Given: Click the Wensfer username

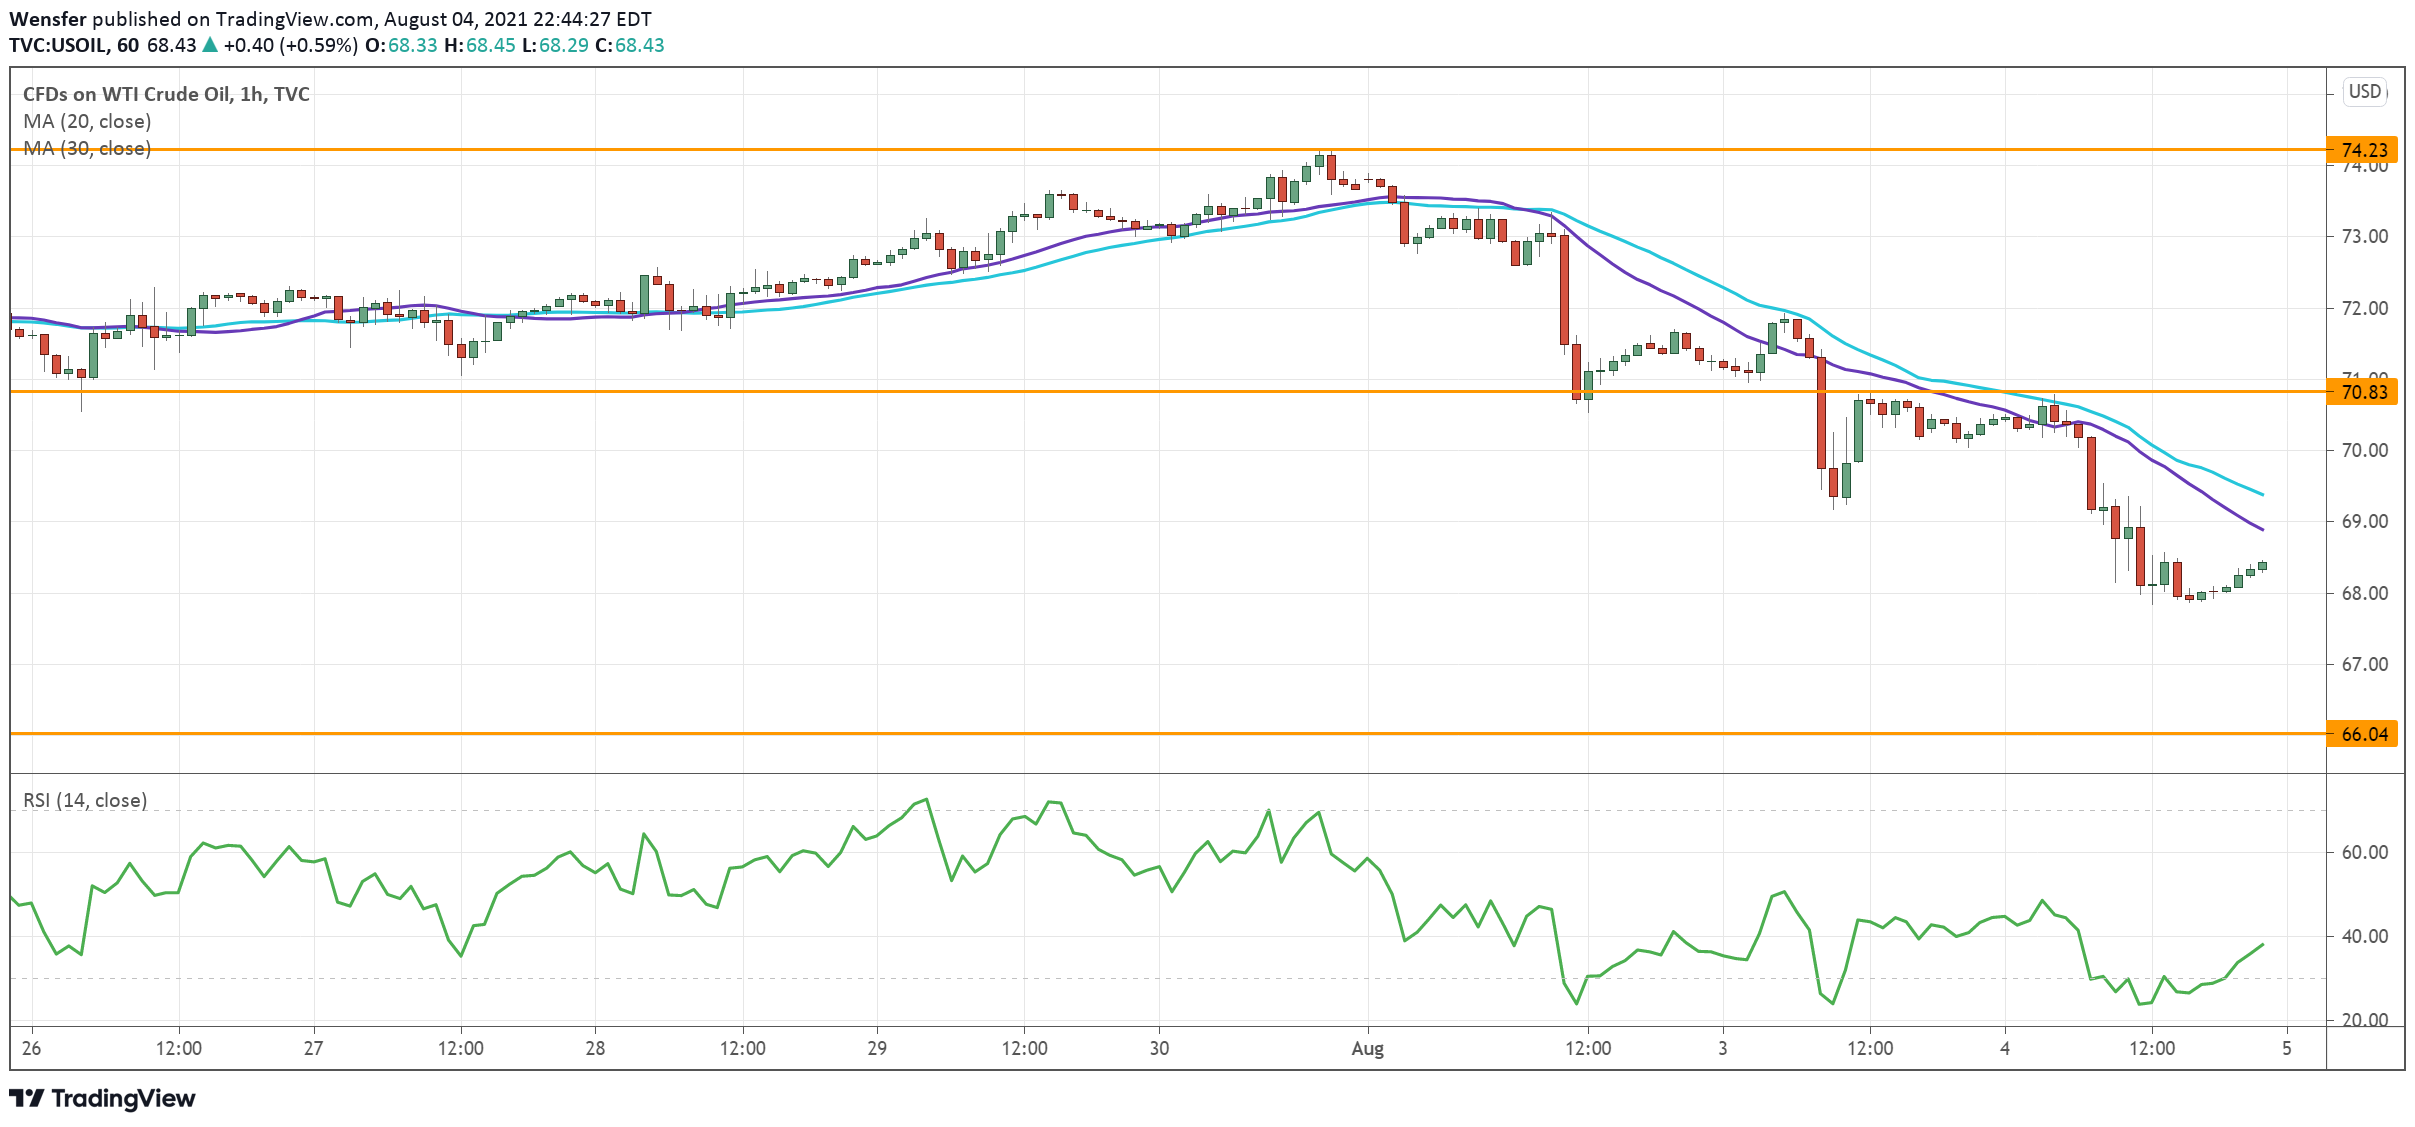Looking at the screenshot, I should (47, 17).
